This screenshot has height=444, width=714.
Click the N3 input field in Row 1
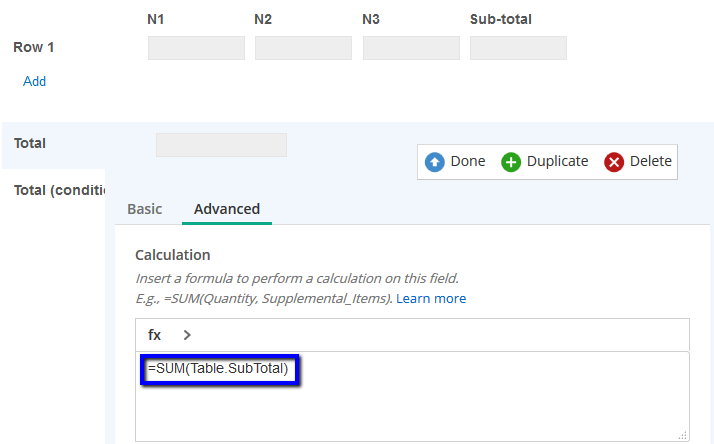(411, 48)
